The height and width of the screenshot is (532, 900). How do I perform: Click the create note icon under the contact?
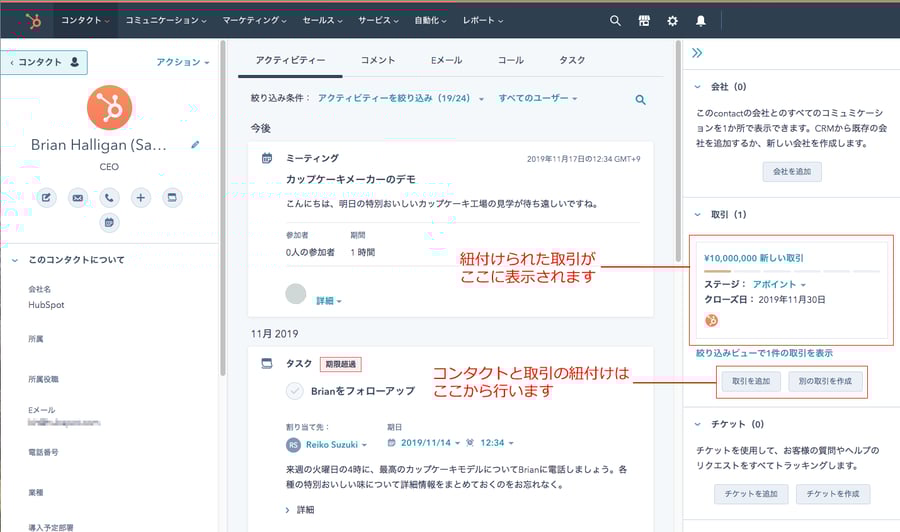pyautogui.click(x=46, y=198)
